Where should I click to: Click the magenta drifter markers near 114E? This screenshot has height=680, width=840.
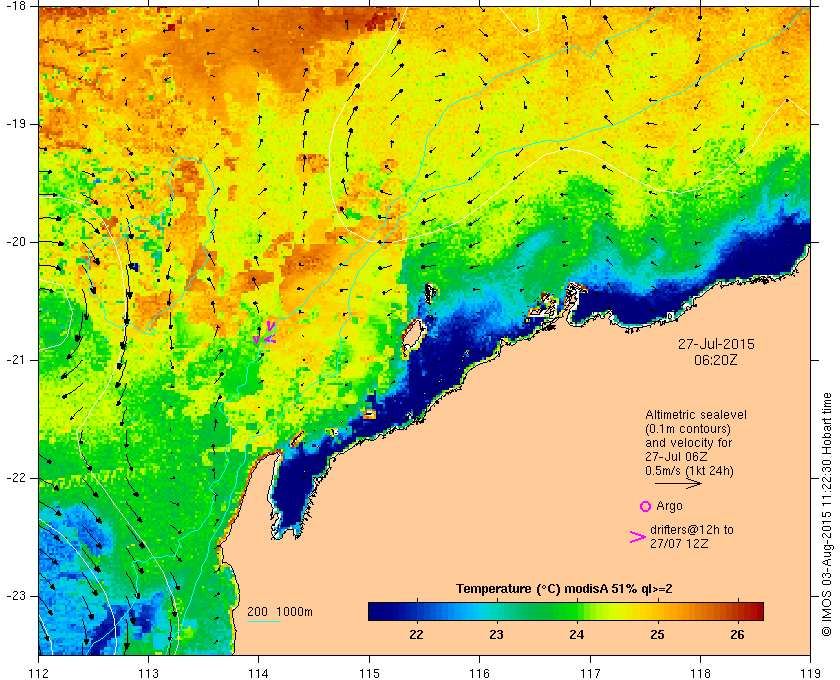[265, 333]
